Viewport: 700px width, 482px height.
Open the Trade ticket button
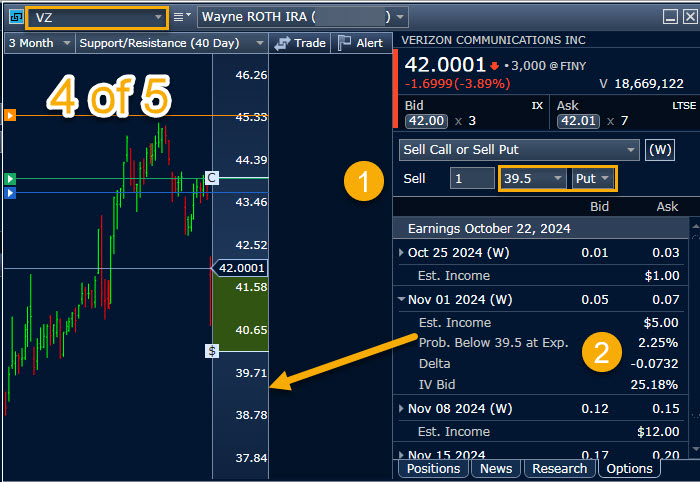[x=300, y=43]
